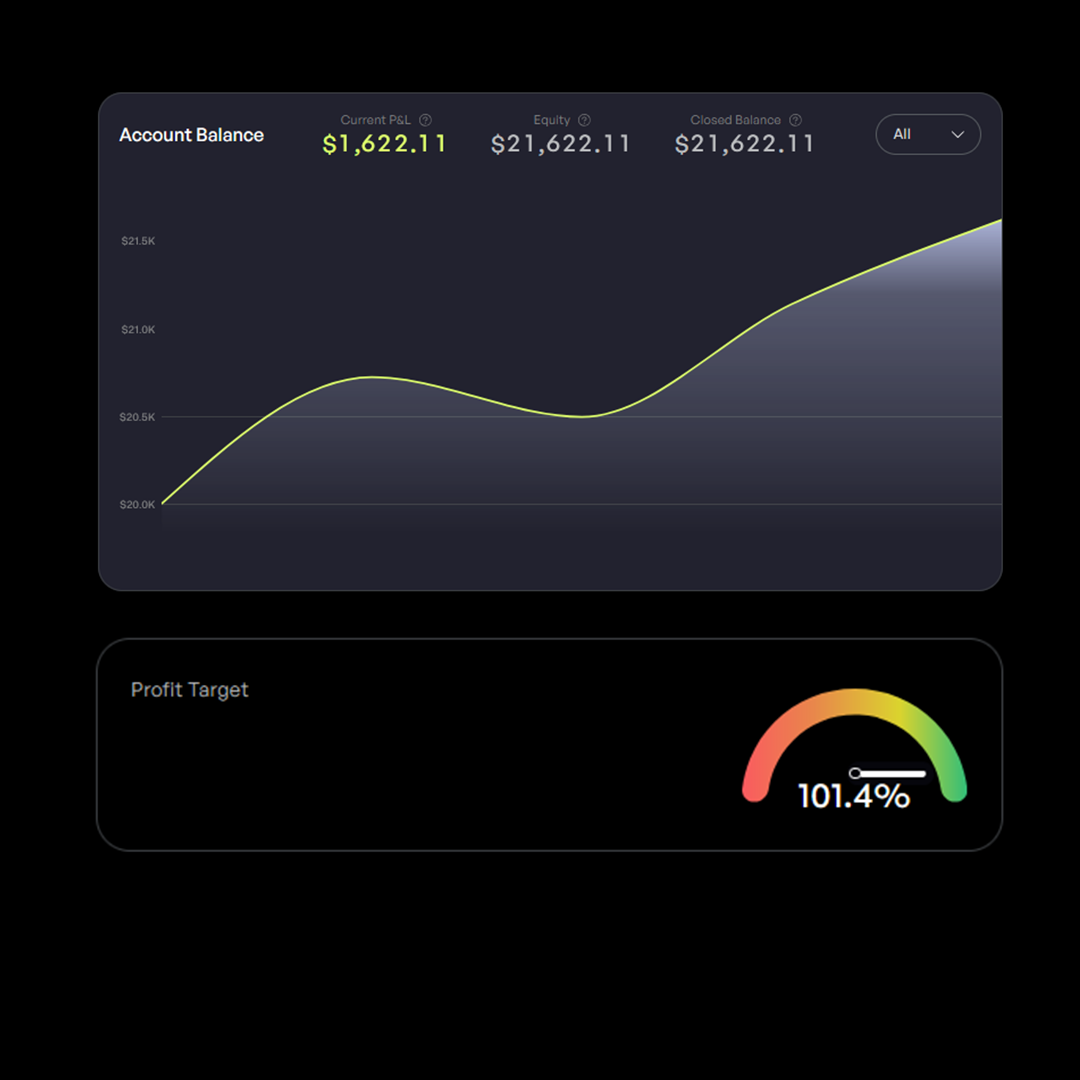Click the Profit Target heading
The height and width of the screenshot is (1080, 1080).
tap(189, 690)
